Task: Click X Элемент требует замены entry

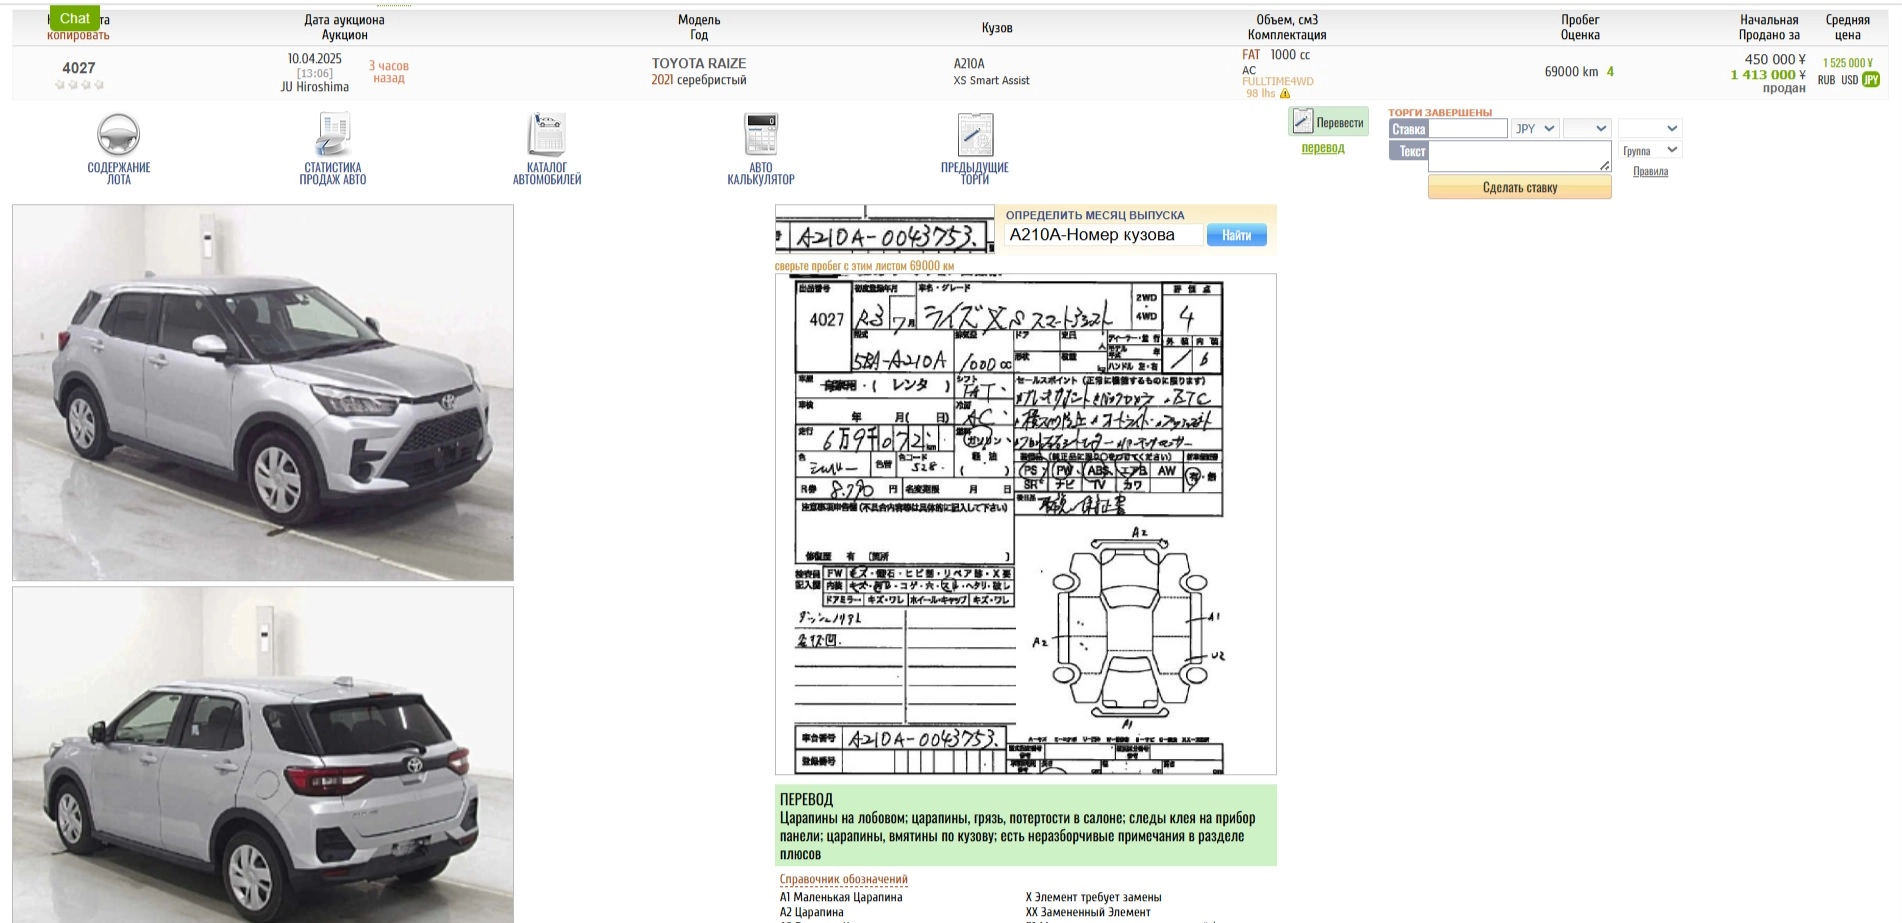Action: pos(1093,897)
